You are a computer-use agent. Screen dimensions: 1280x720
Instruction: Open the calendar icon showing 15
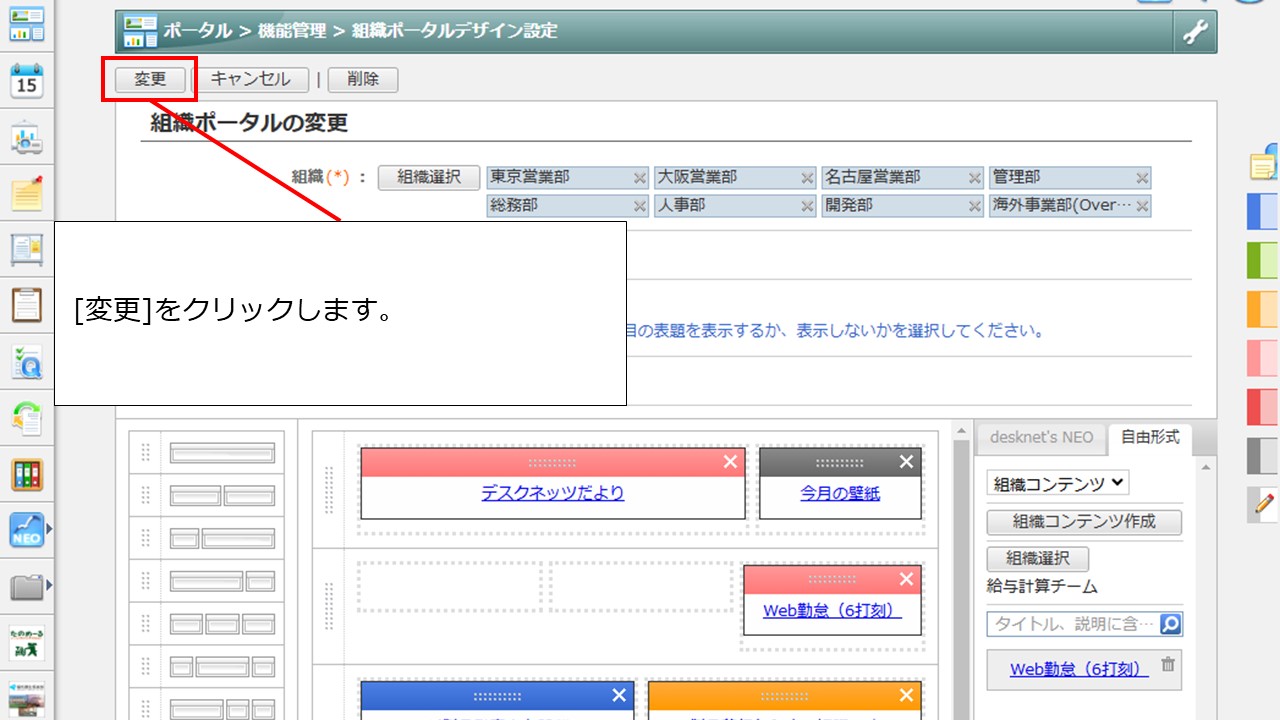click(x=27, y=82)
